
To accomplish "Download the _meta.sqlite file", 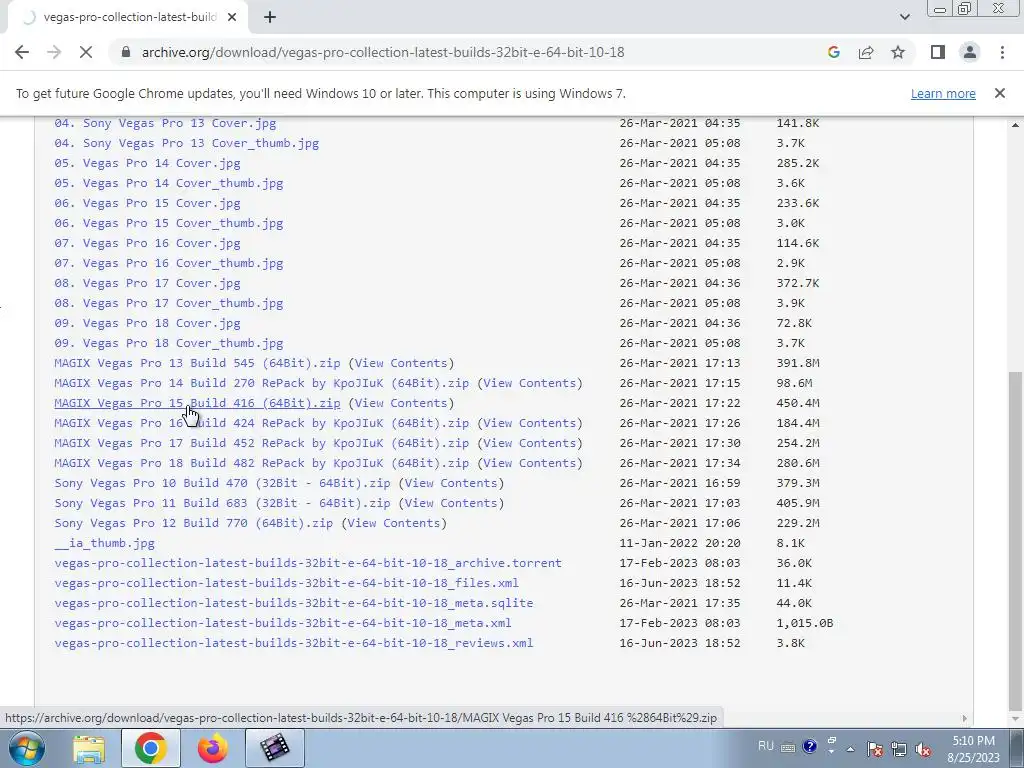I will [x=293, y=603].
